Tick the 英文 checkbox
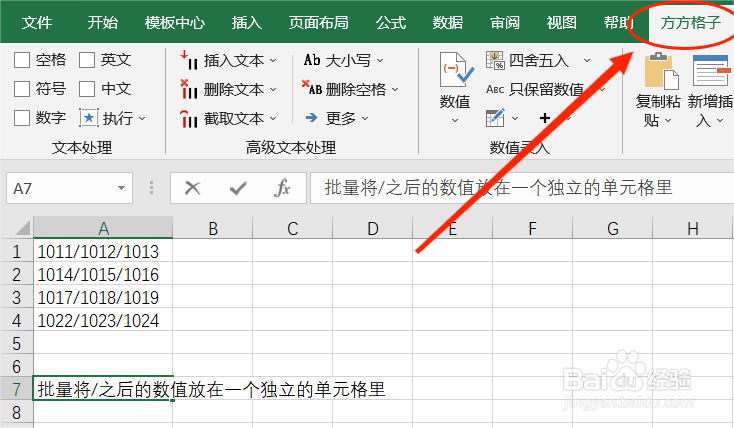734x428 pixels. tap(87, 60)
